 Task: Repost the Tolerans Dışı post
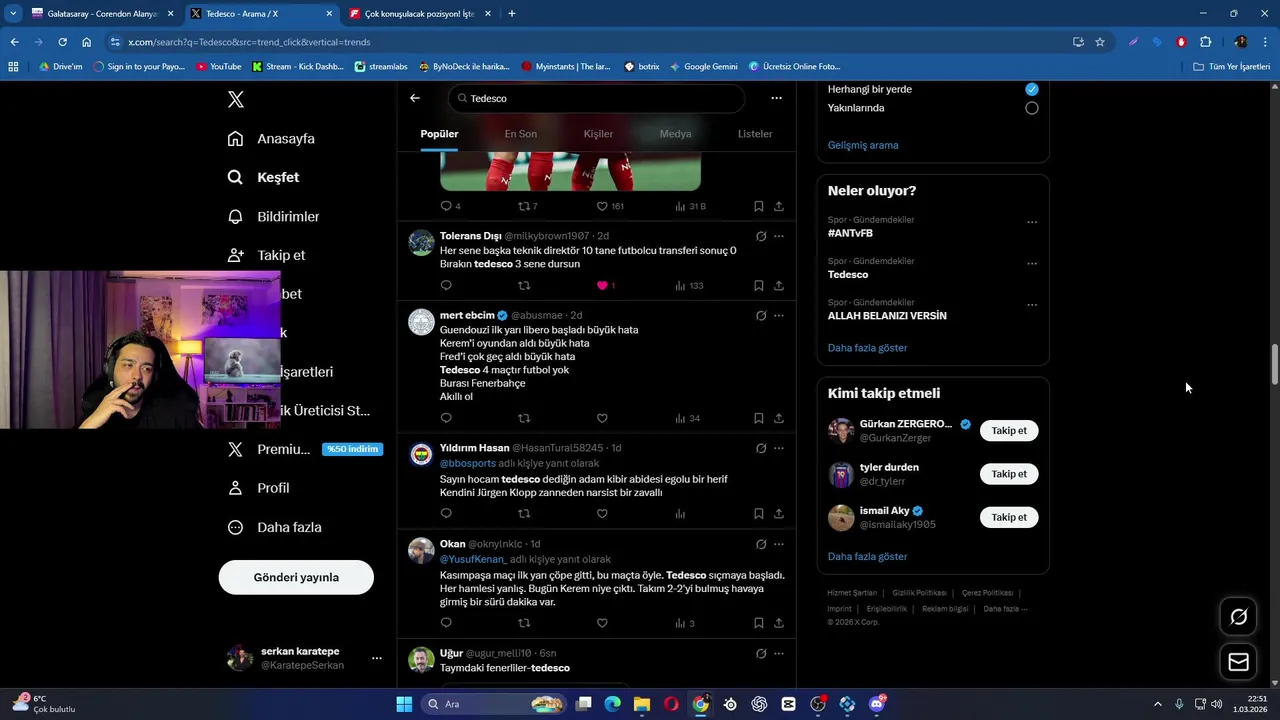(524, 286)
